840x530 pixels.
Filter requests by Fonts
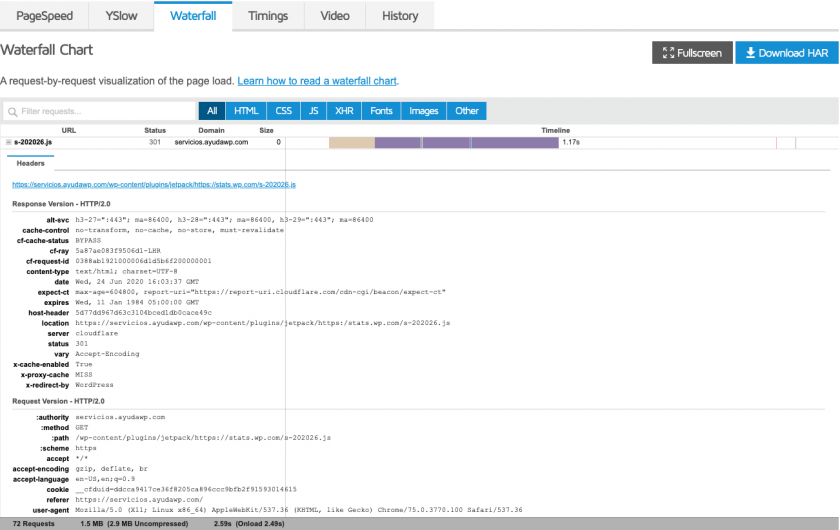(x=381, y=111)
